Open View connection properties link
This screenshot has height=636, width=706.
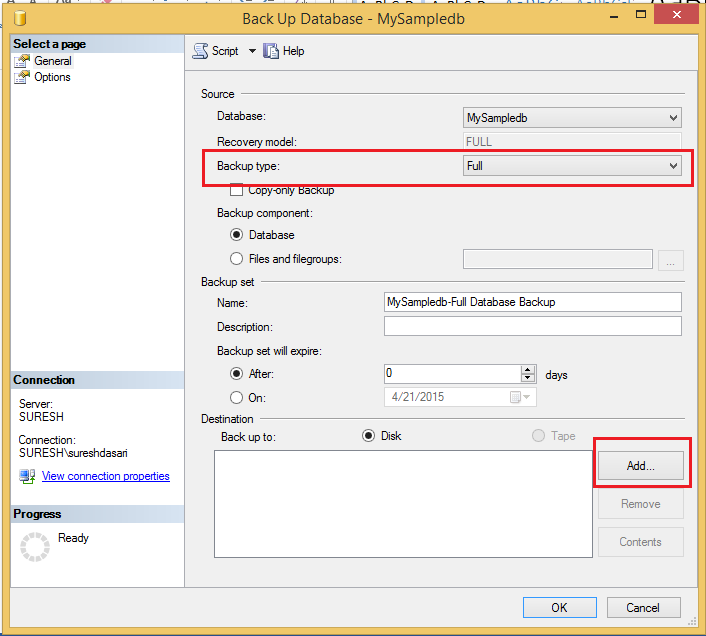106,476
